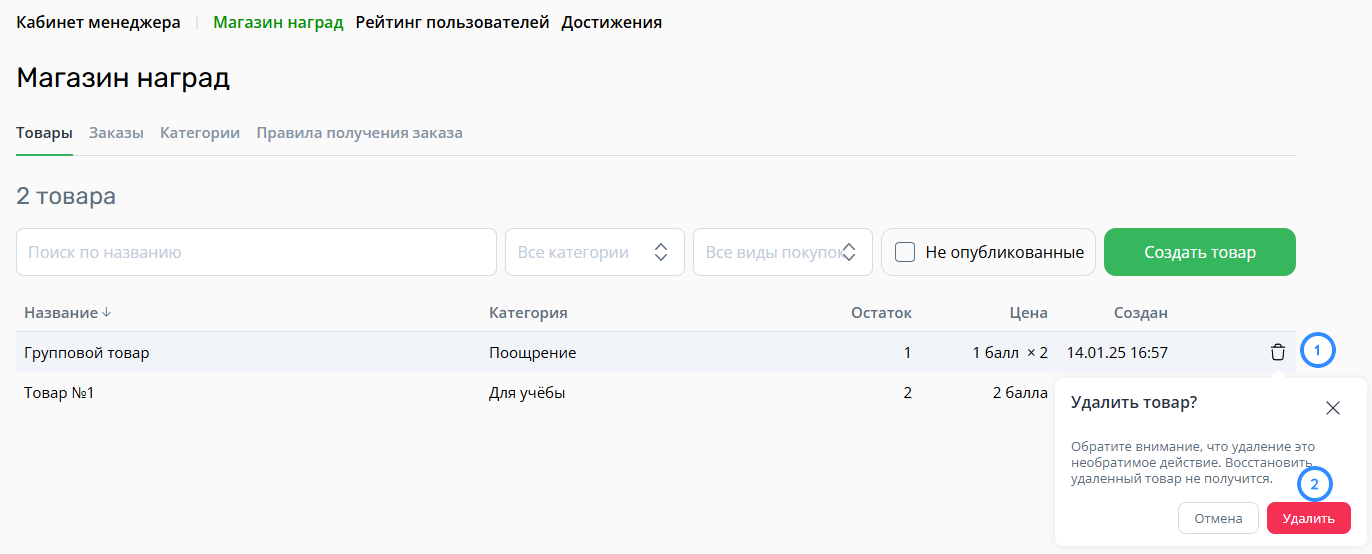Open Рейтинг пользователей menu item
Viewport: 1372px width, 554px height.
tap(452, 22)
